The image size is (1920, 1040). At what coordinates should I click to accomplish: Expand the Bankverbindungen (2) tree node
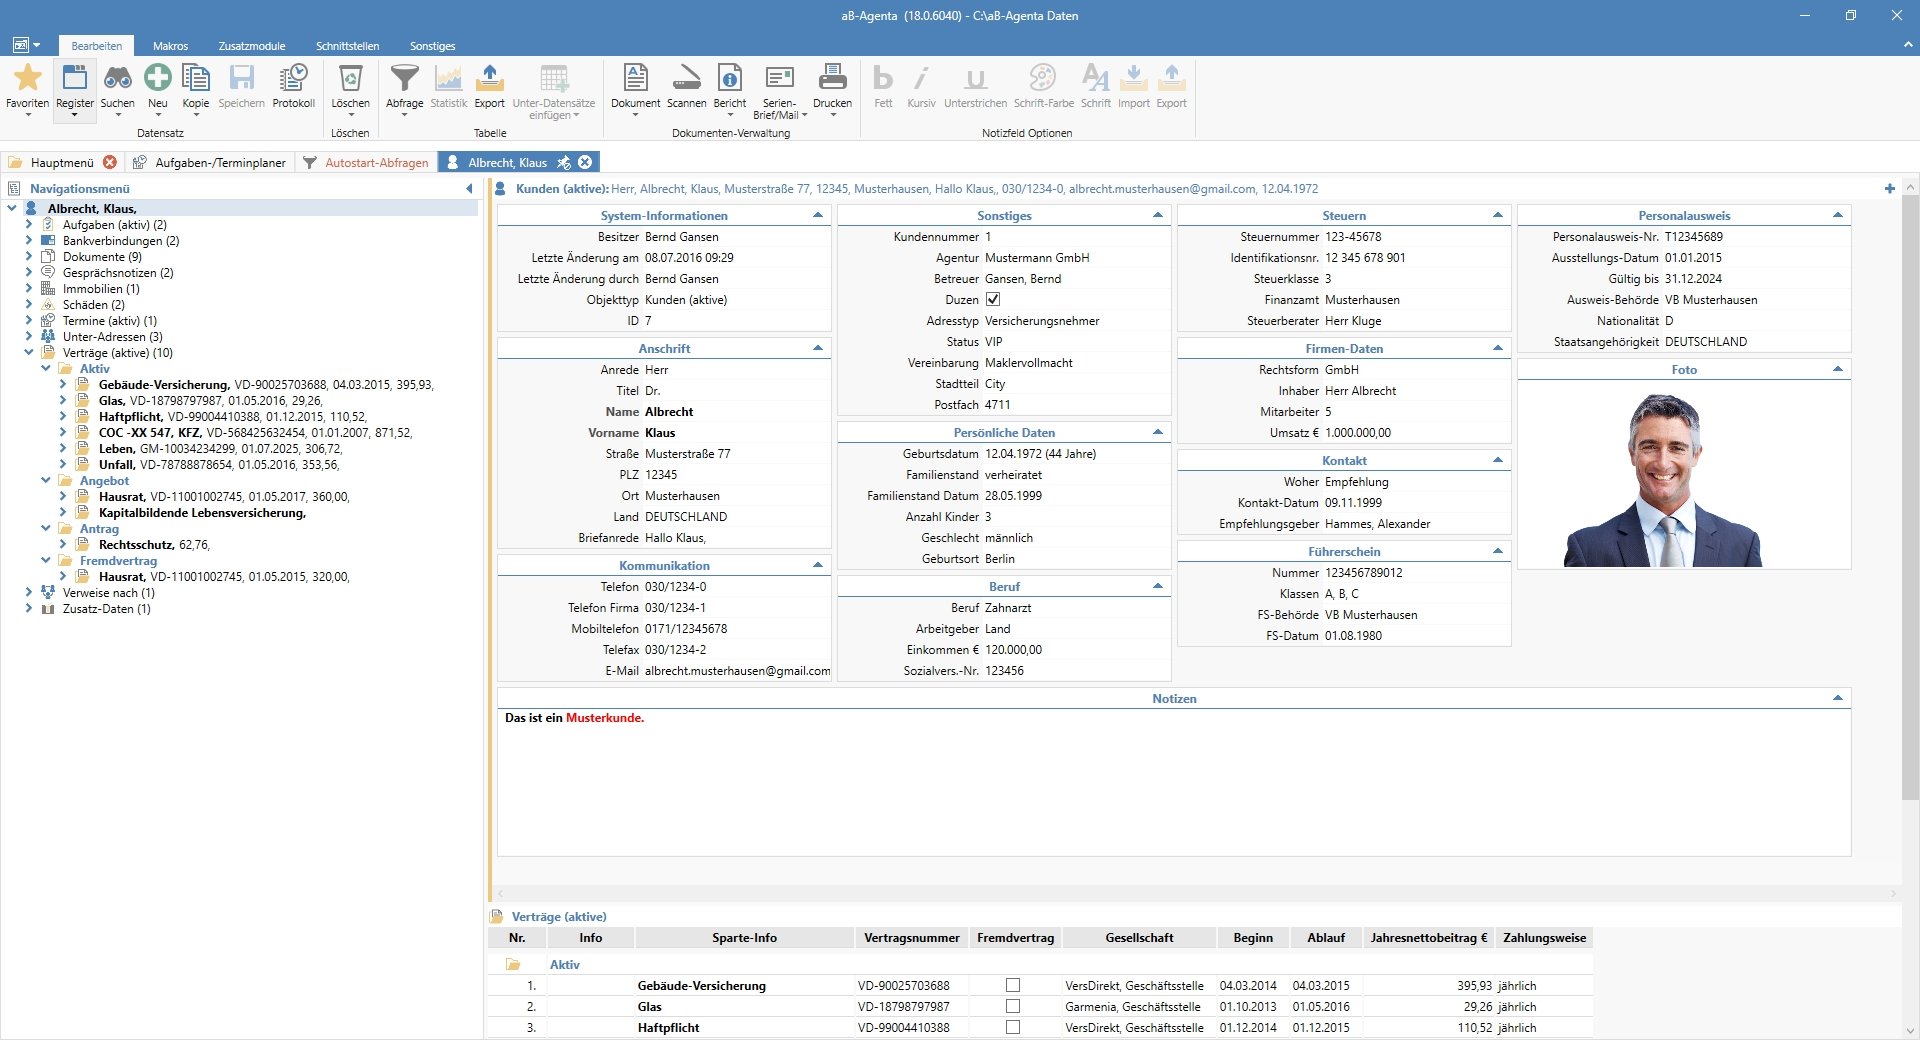pyautogui.click(x=29, y=241)
